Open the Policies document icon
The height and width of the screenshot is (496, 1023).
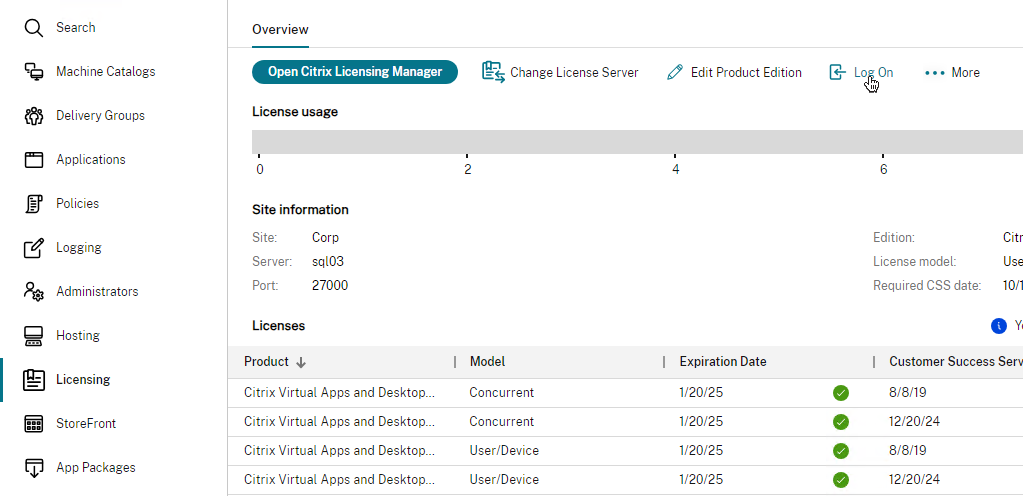coord(34,204)
